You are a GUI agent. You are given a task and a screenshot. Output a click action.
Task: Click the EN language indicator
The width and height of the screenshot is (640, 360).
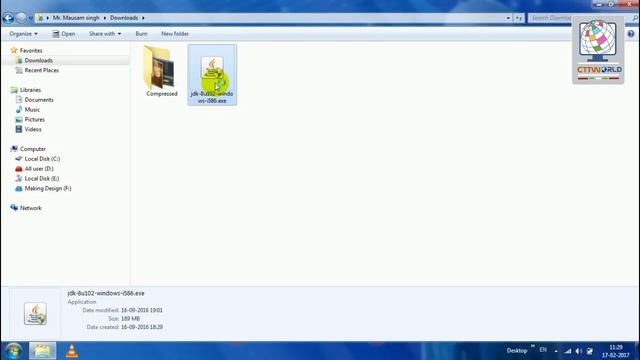543,350
